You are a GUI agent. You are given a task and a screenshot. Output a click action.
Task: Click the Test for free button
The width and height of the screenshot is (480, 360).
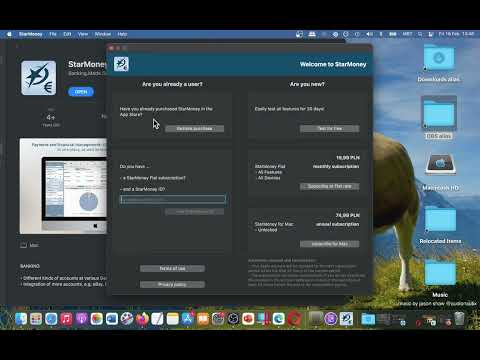[x=329, y=129]
